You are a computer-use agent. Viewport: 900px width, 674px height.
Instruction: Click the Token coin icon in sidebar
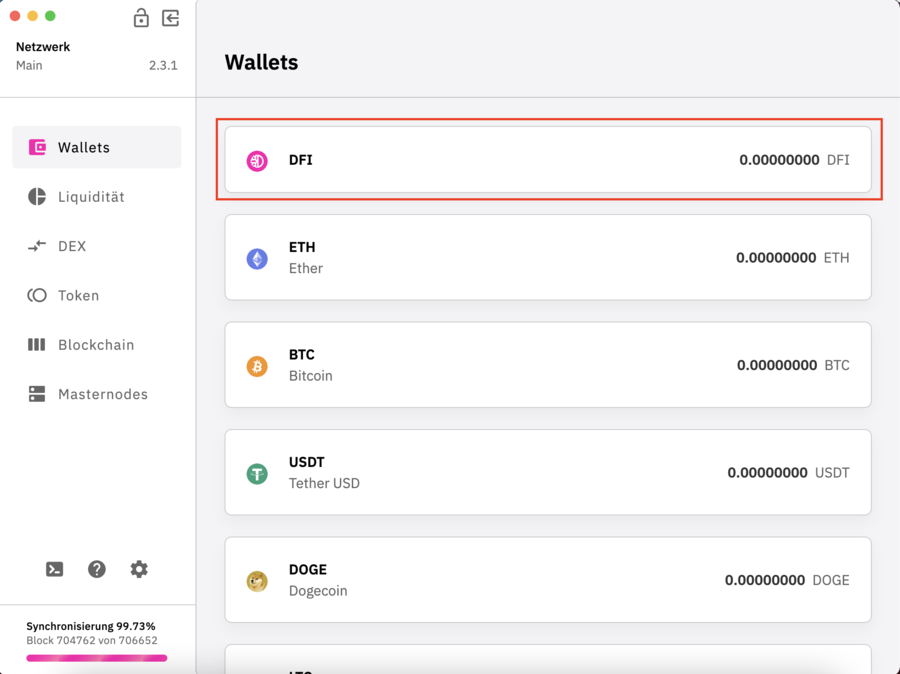point(37,295)
